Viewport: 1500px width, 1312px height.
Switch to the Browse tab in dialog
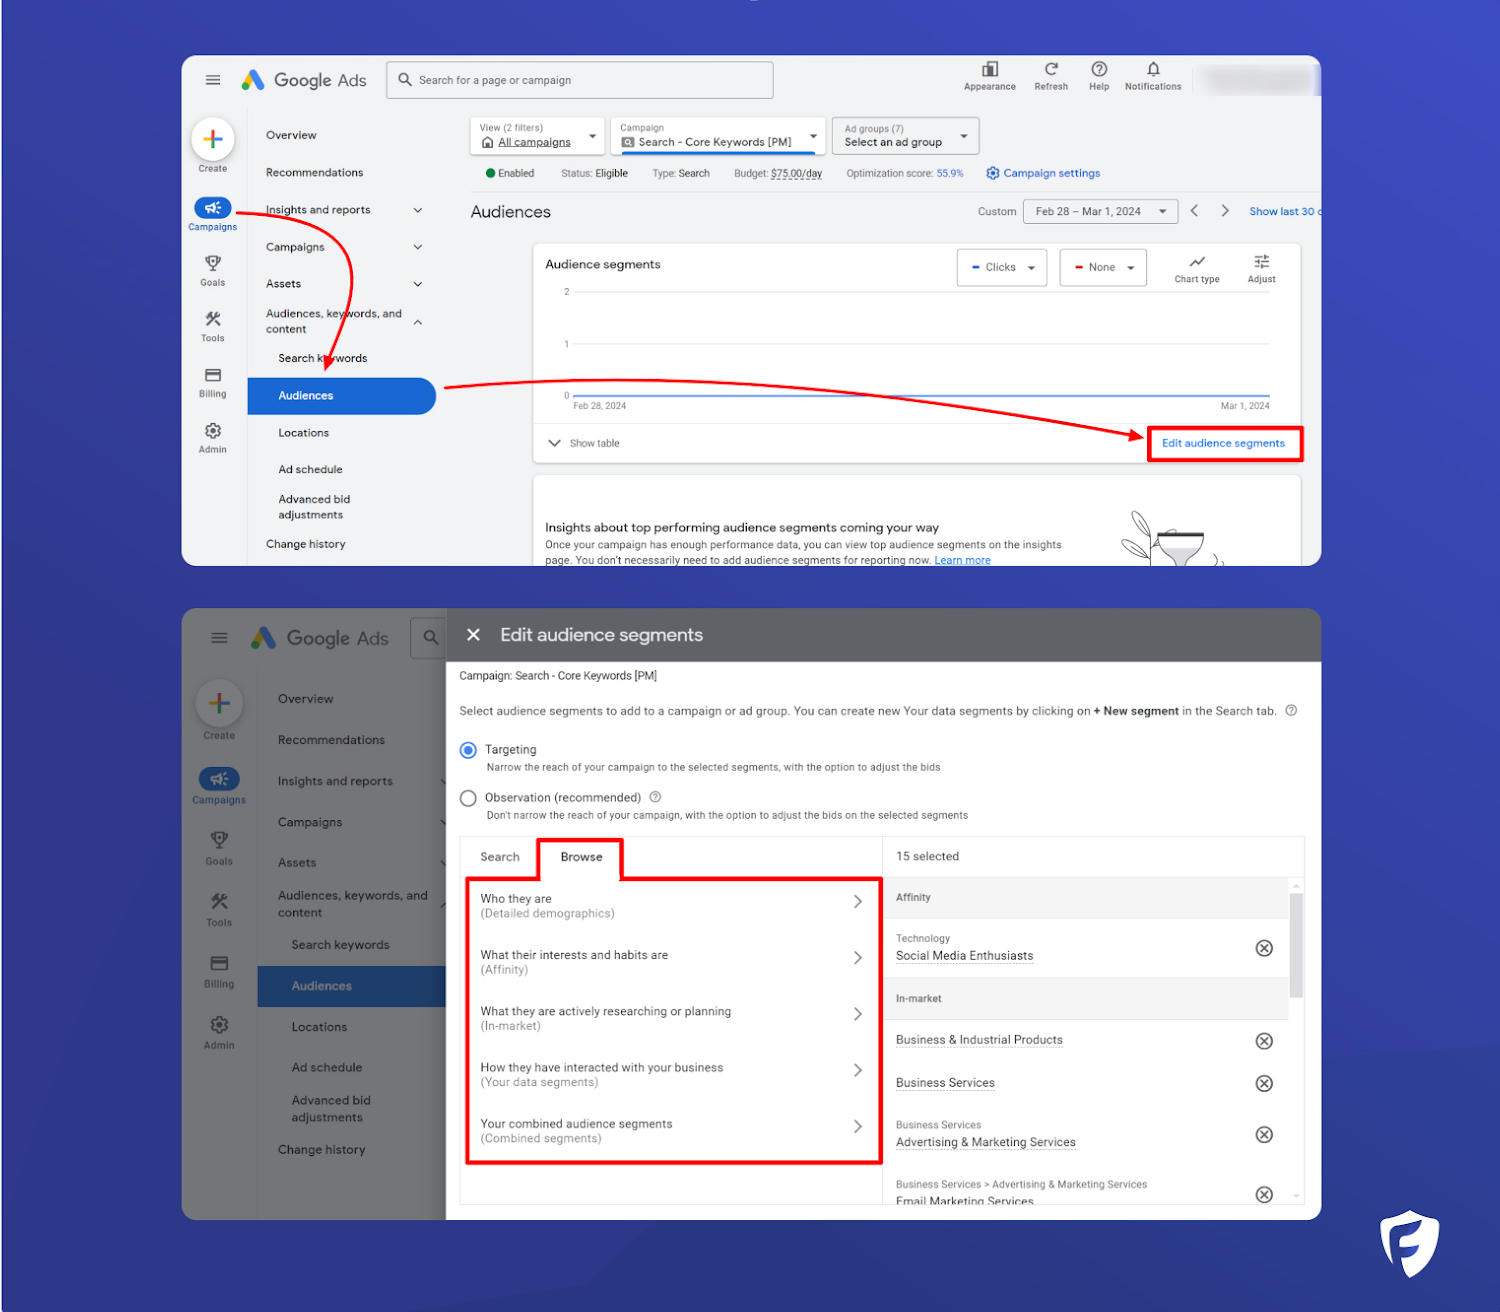coord(581,857)
